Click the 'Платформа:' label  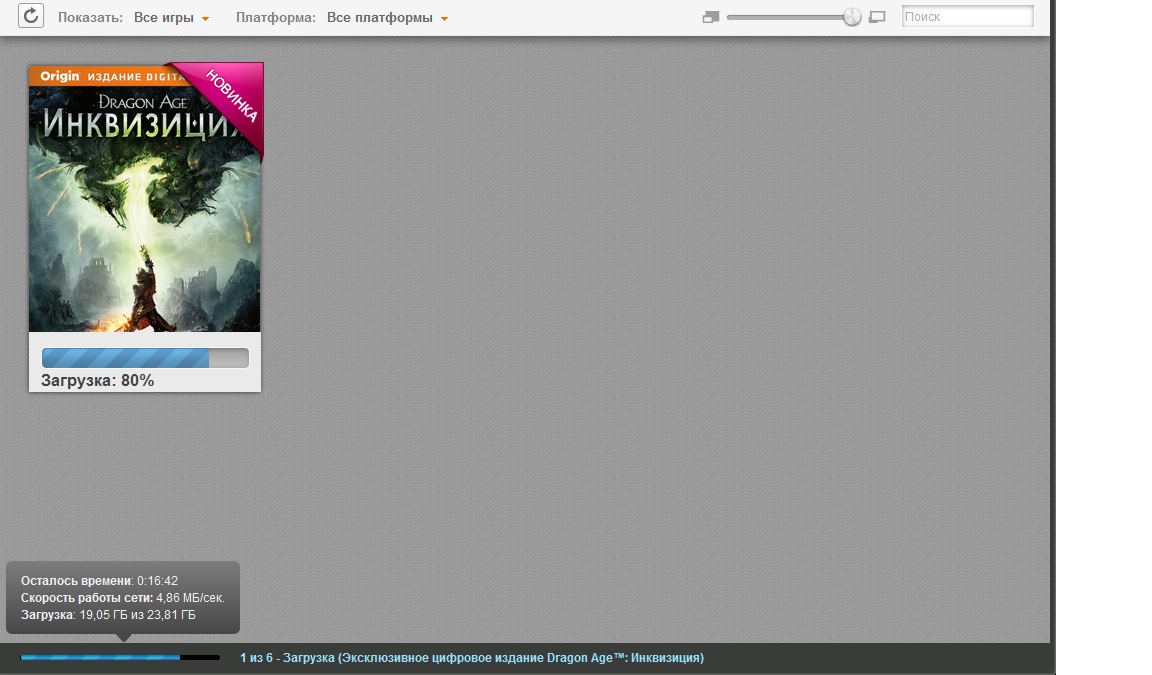pos(276,18)
